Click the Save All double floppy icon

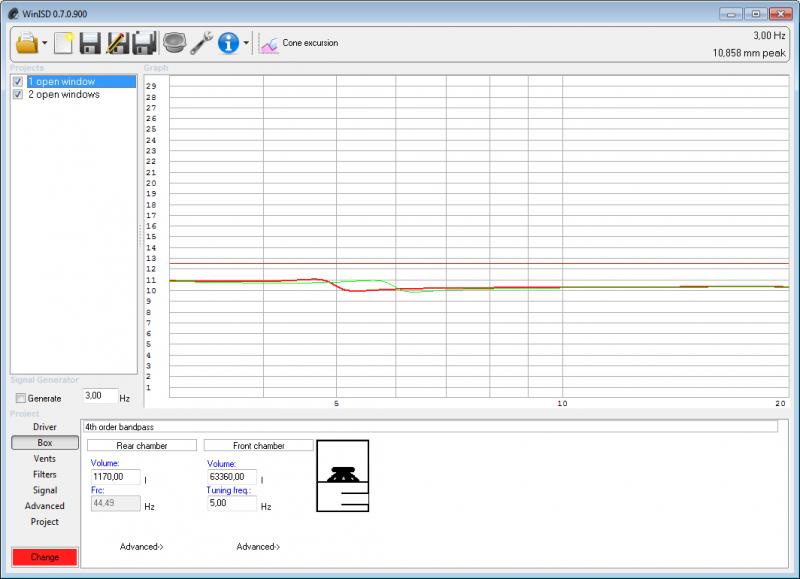[x=143, y=43]
